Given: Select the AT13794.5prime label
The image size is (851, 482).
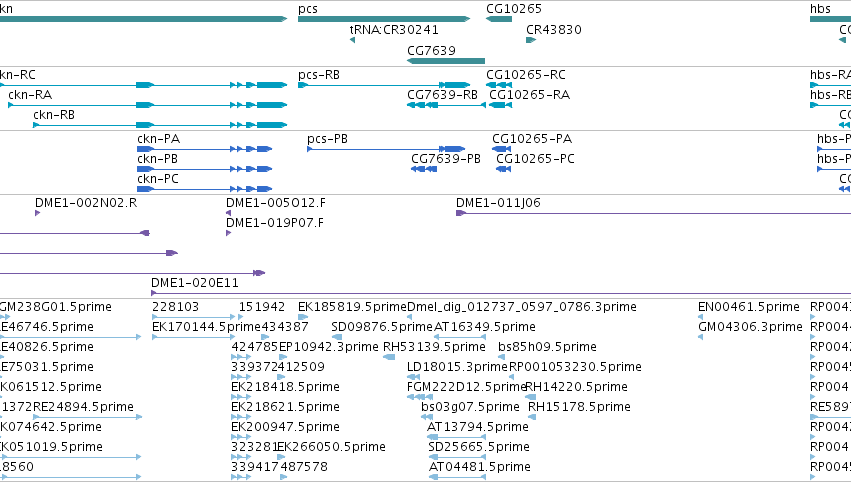Looking at the screenshot, I should click(x=478, y=427).
